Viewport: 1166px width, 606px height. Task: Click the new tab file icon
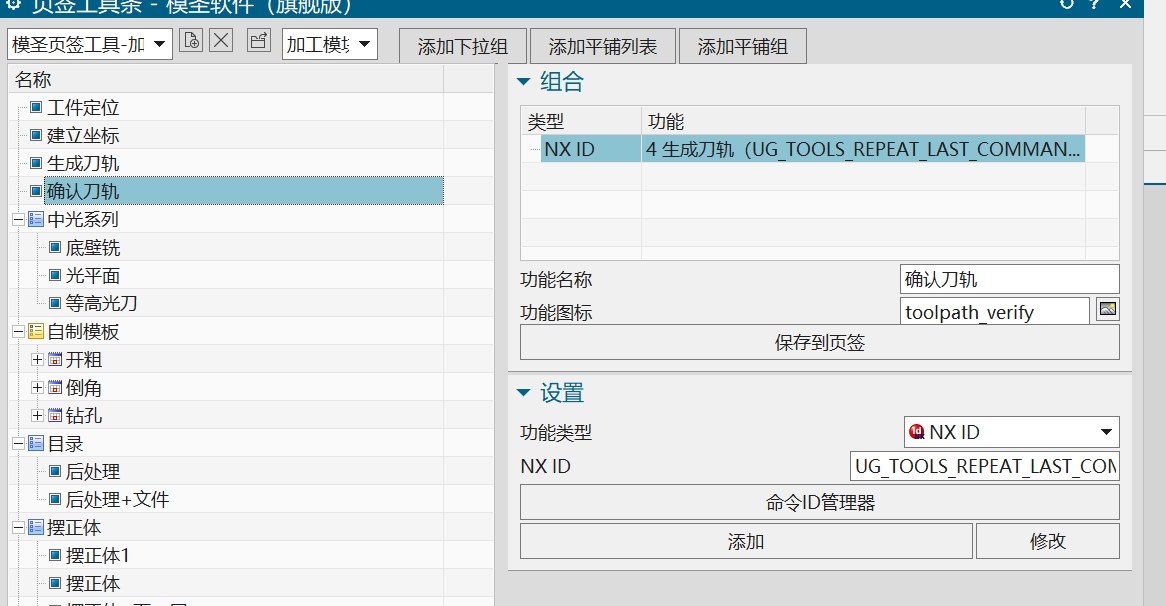(191, 40)
